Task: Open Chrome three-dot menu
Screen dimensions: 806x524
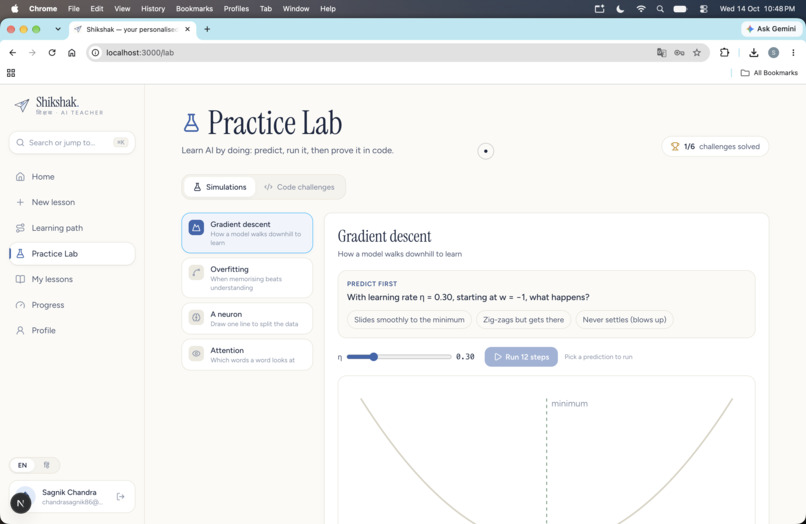Action: (793, 52)
